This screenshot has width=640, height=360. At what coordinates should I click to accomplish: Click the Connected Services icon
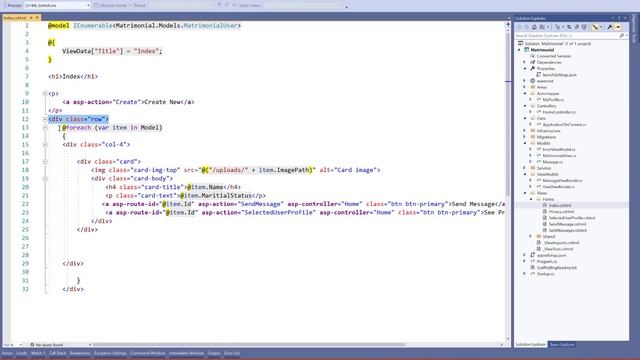[532, 56]
